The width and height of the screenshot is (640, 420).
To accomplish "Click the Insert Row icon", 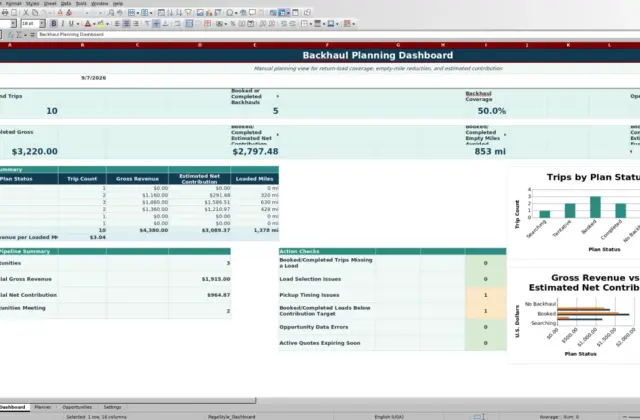I will (x=131, y=13).
